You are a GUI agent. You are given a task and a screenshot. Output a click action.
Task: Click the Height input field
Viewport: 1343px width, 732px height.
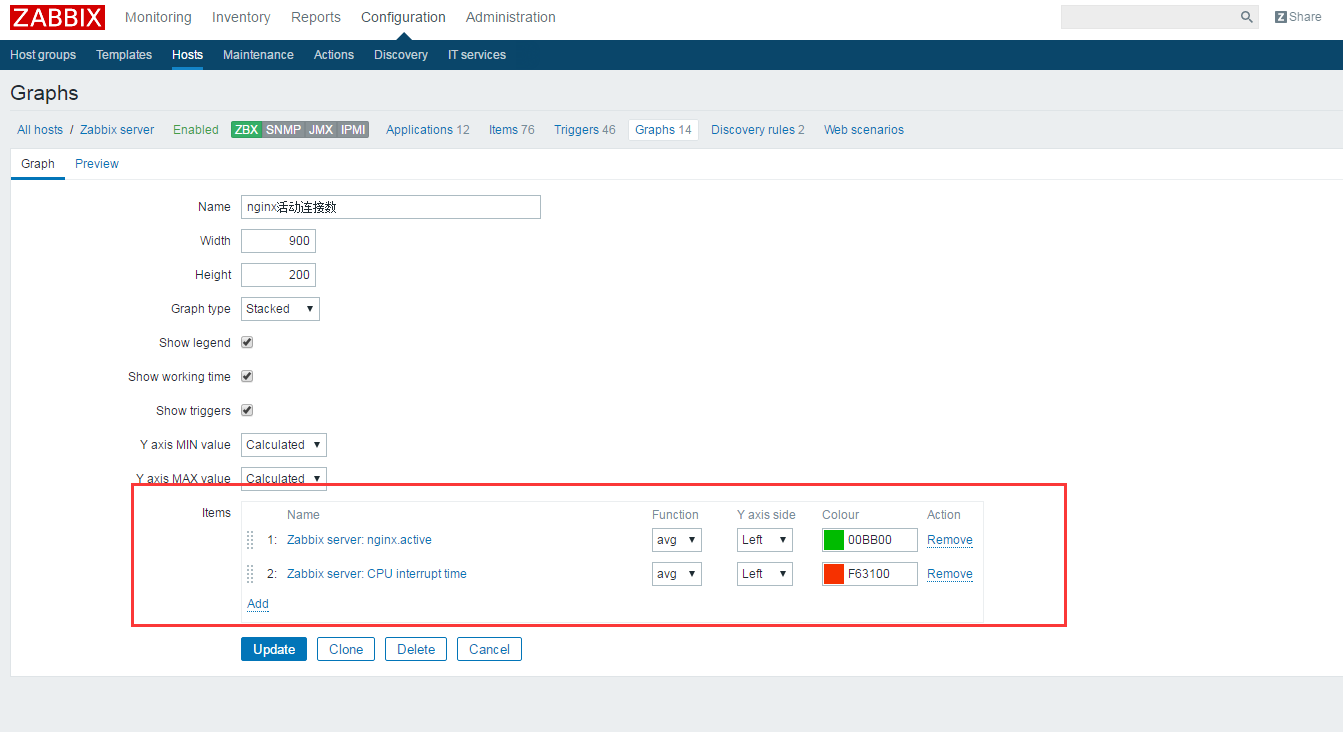tap(278, 275)
